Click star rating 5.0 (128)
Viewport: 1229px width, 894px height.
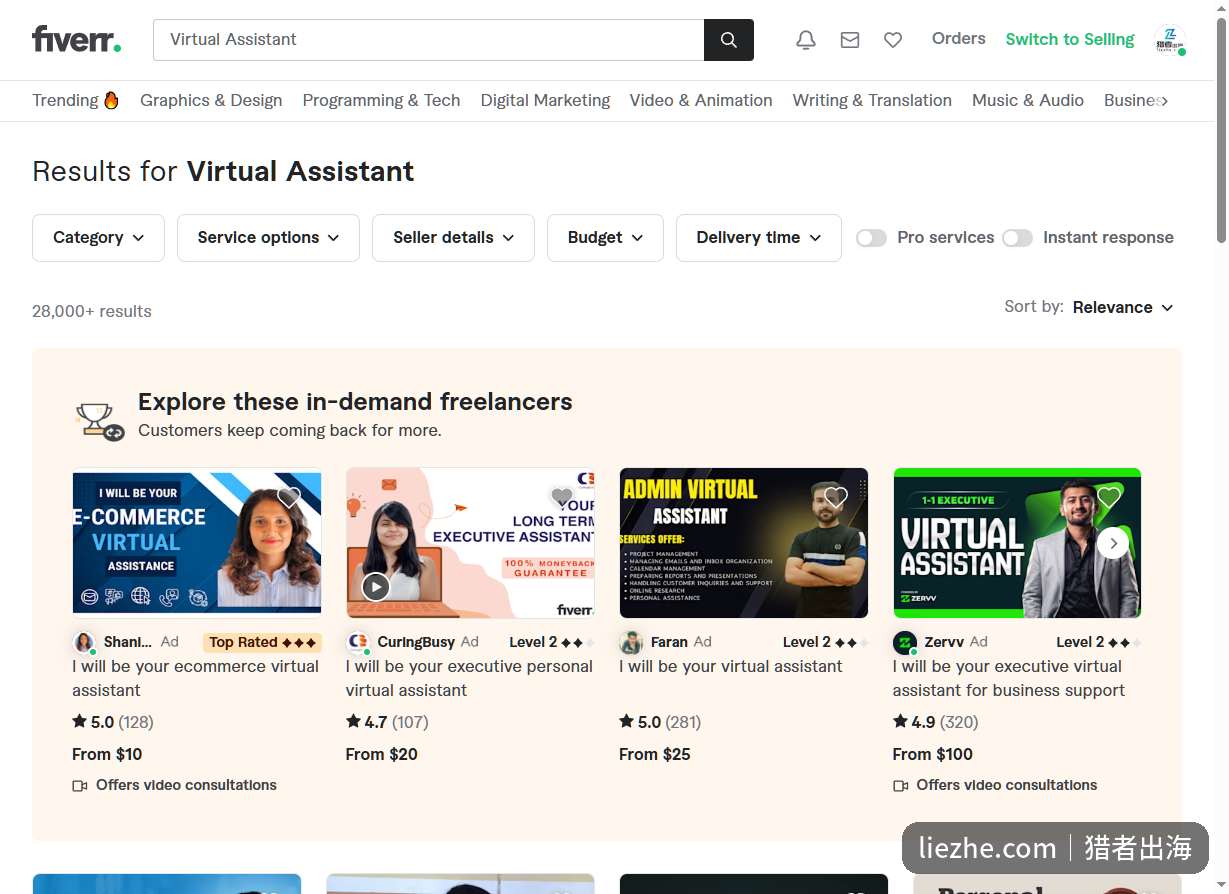113,722
